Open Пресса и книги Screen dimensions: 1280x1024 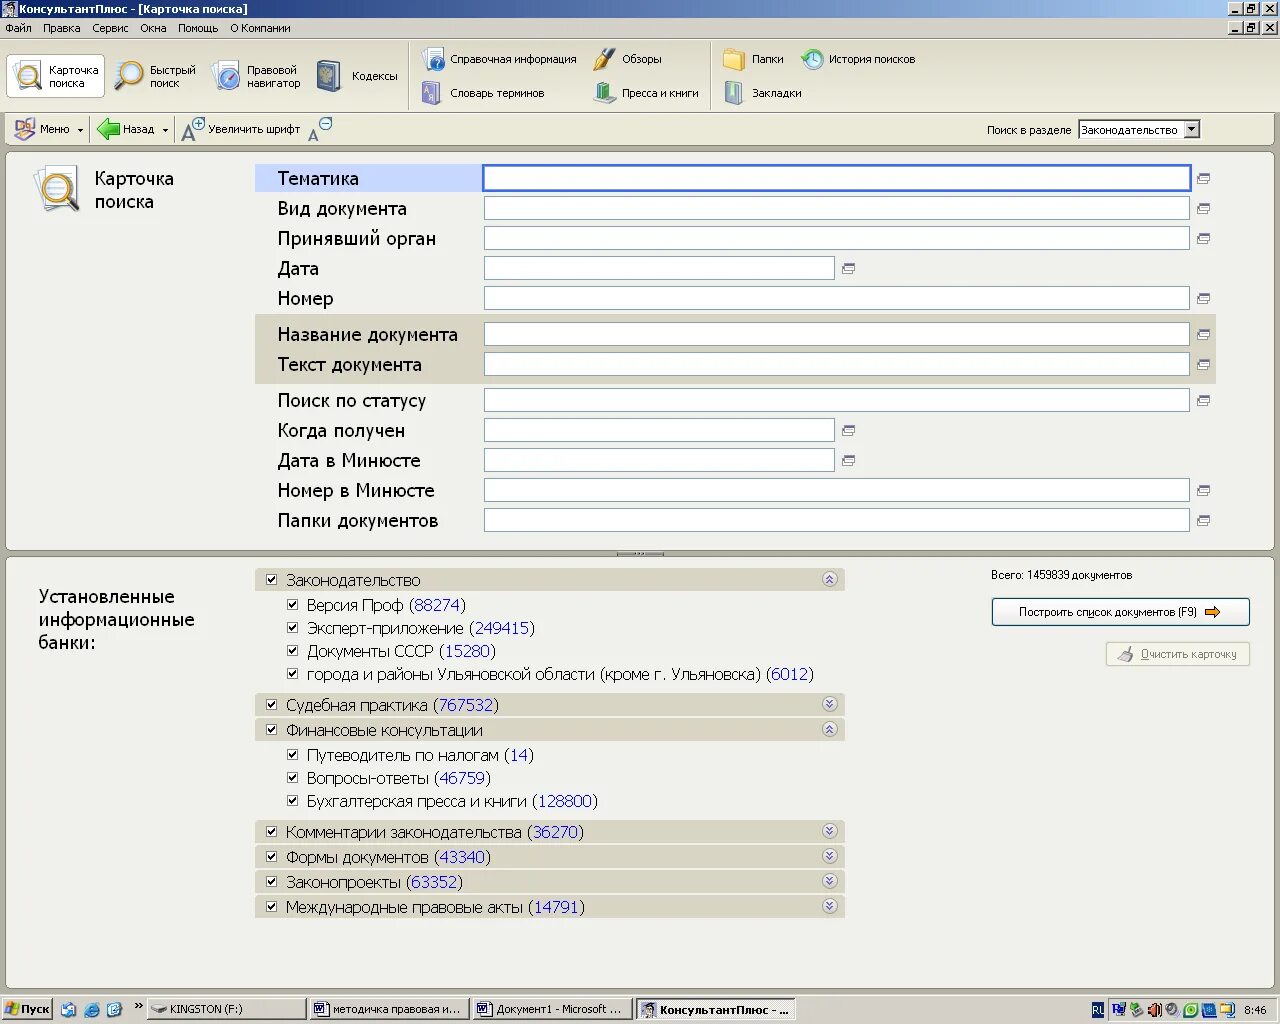point(646,93)
